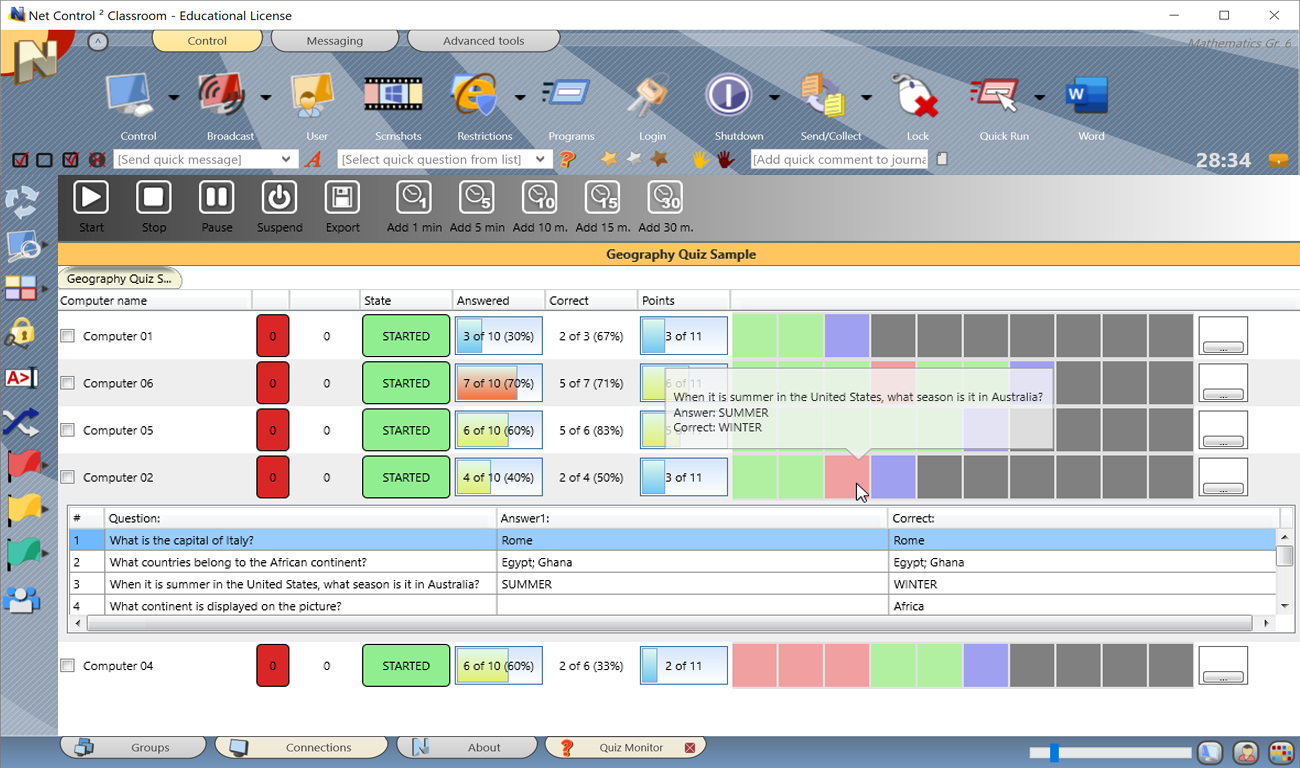Expand the Send/Collect dropdown arrow
The width and height of the screenshot is (1300, 768).
click(x=866, y=97)
